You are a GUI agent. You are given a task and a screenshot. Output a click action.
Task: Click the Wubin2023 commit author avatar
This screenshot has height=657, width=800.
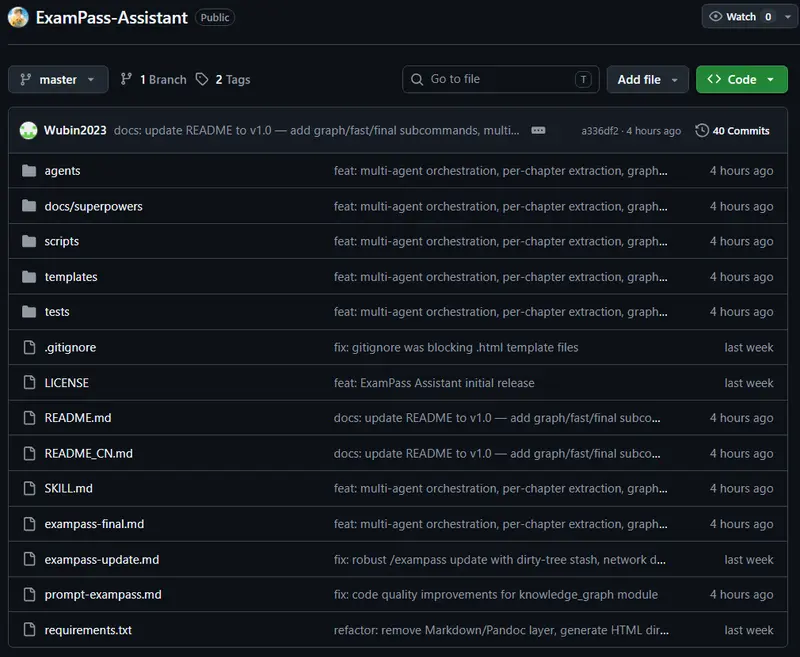(29, 131)
